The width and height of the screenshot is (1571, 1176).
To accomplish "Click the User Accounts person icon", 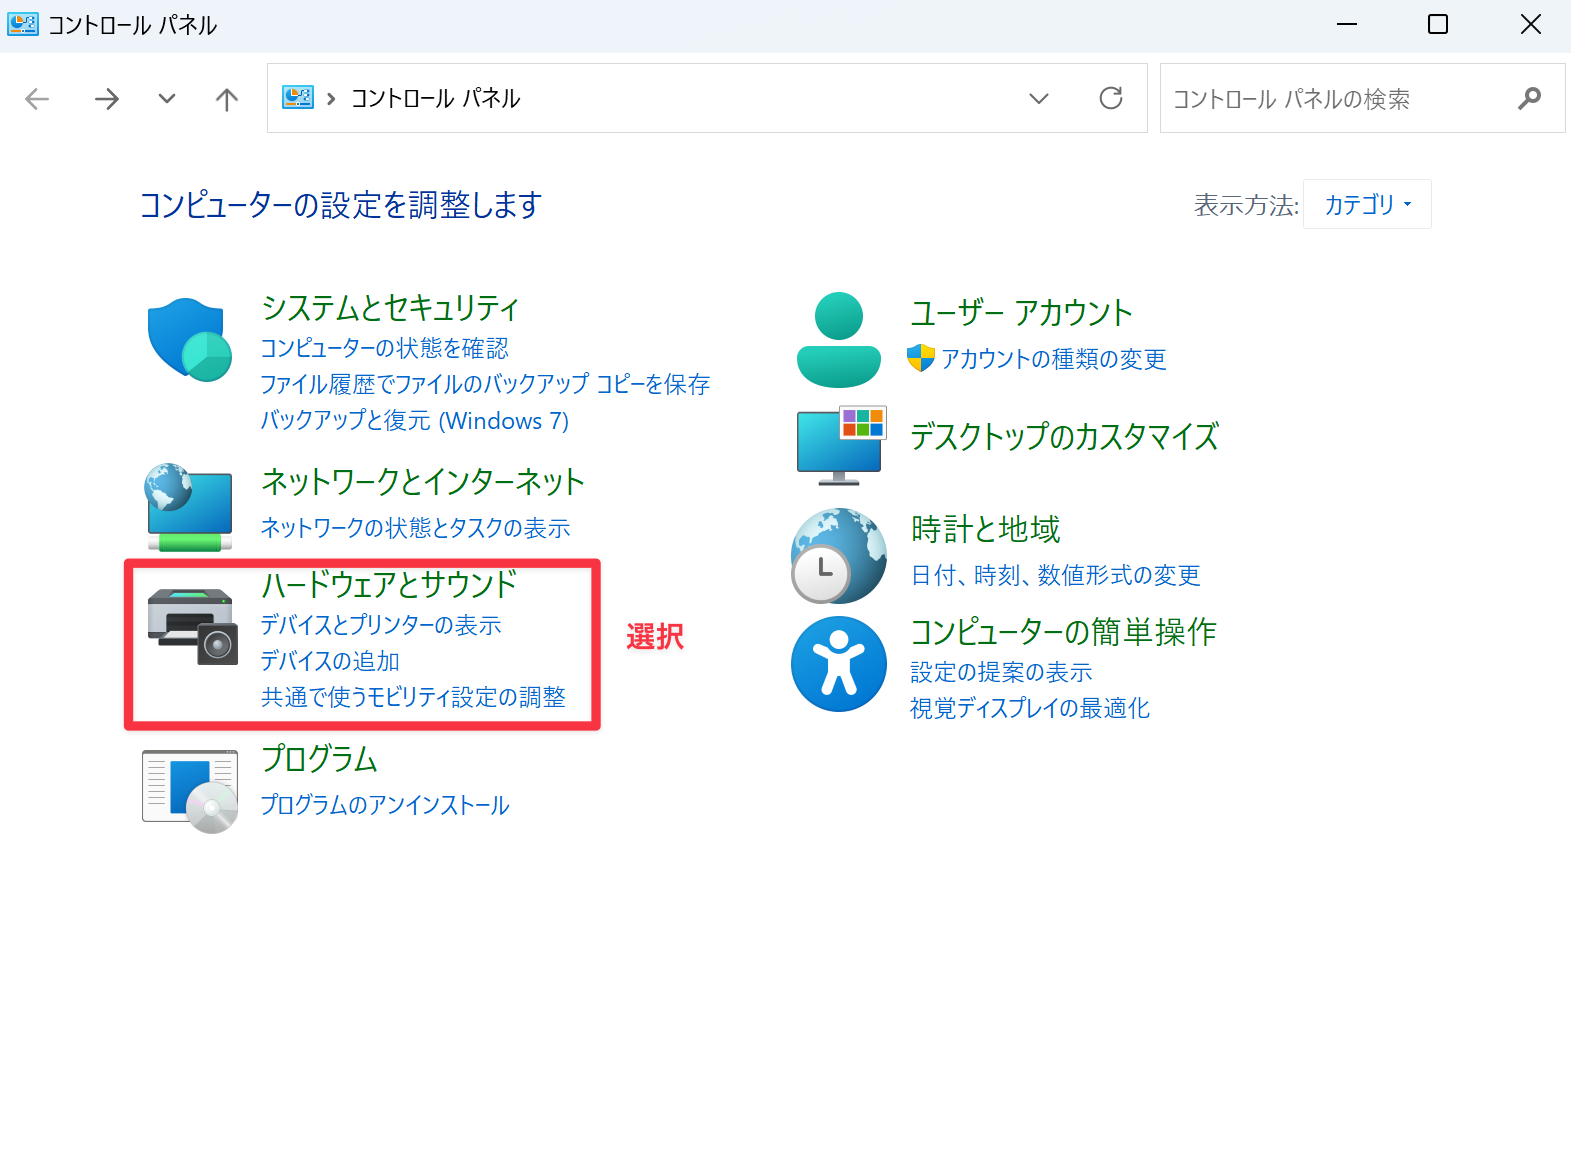I will (x=838, y=340).
